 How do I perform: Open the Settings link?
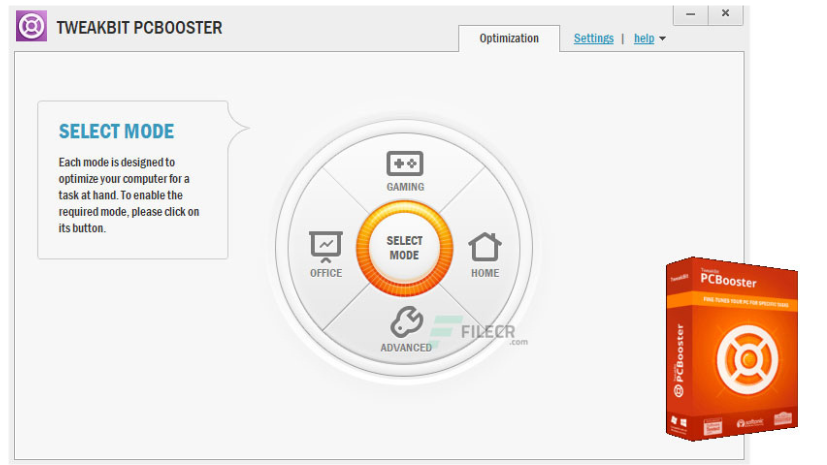click(593, 38)
